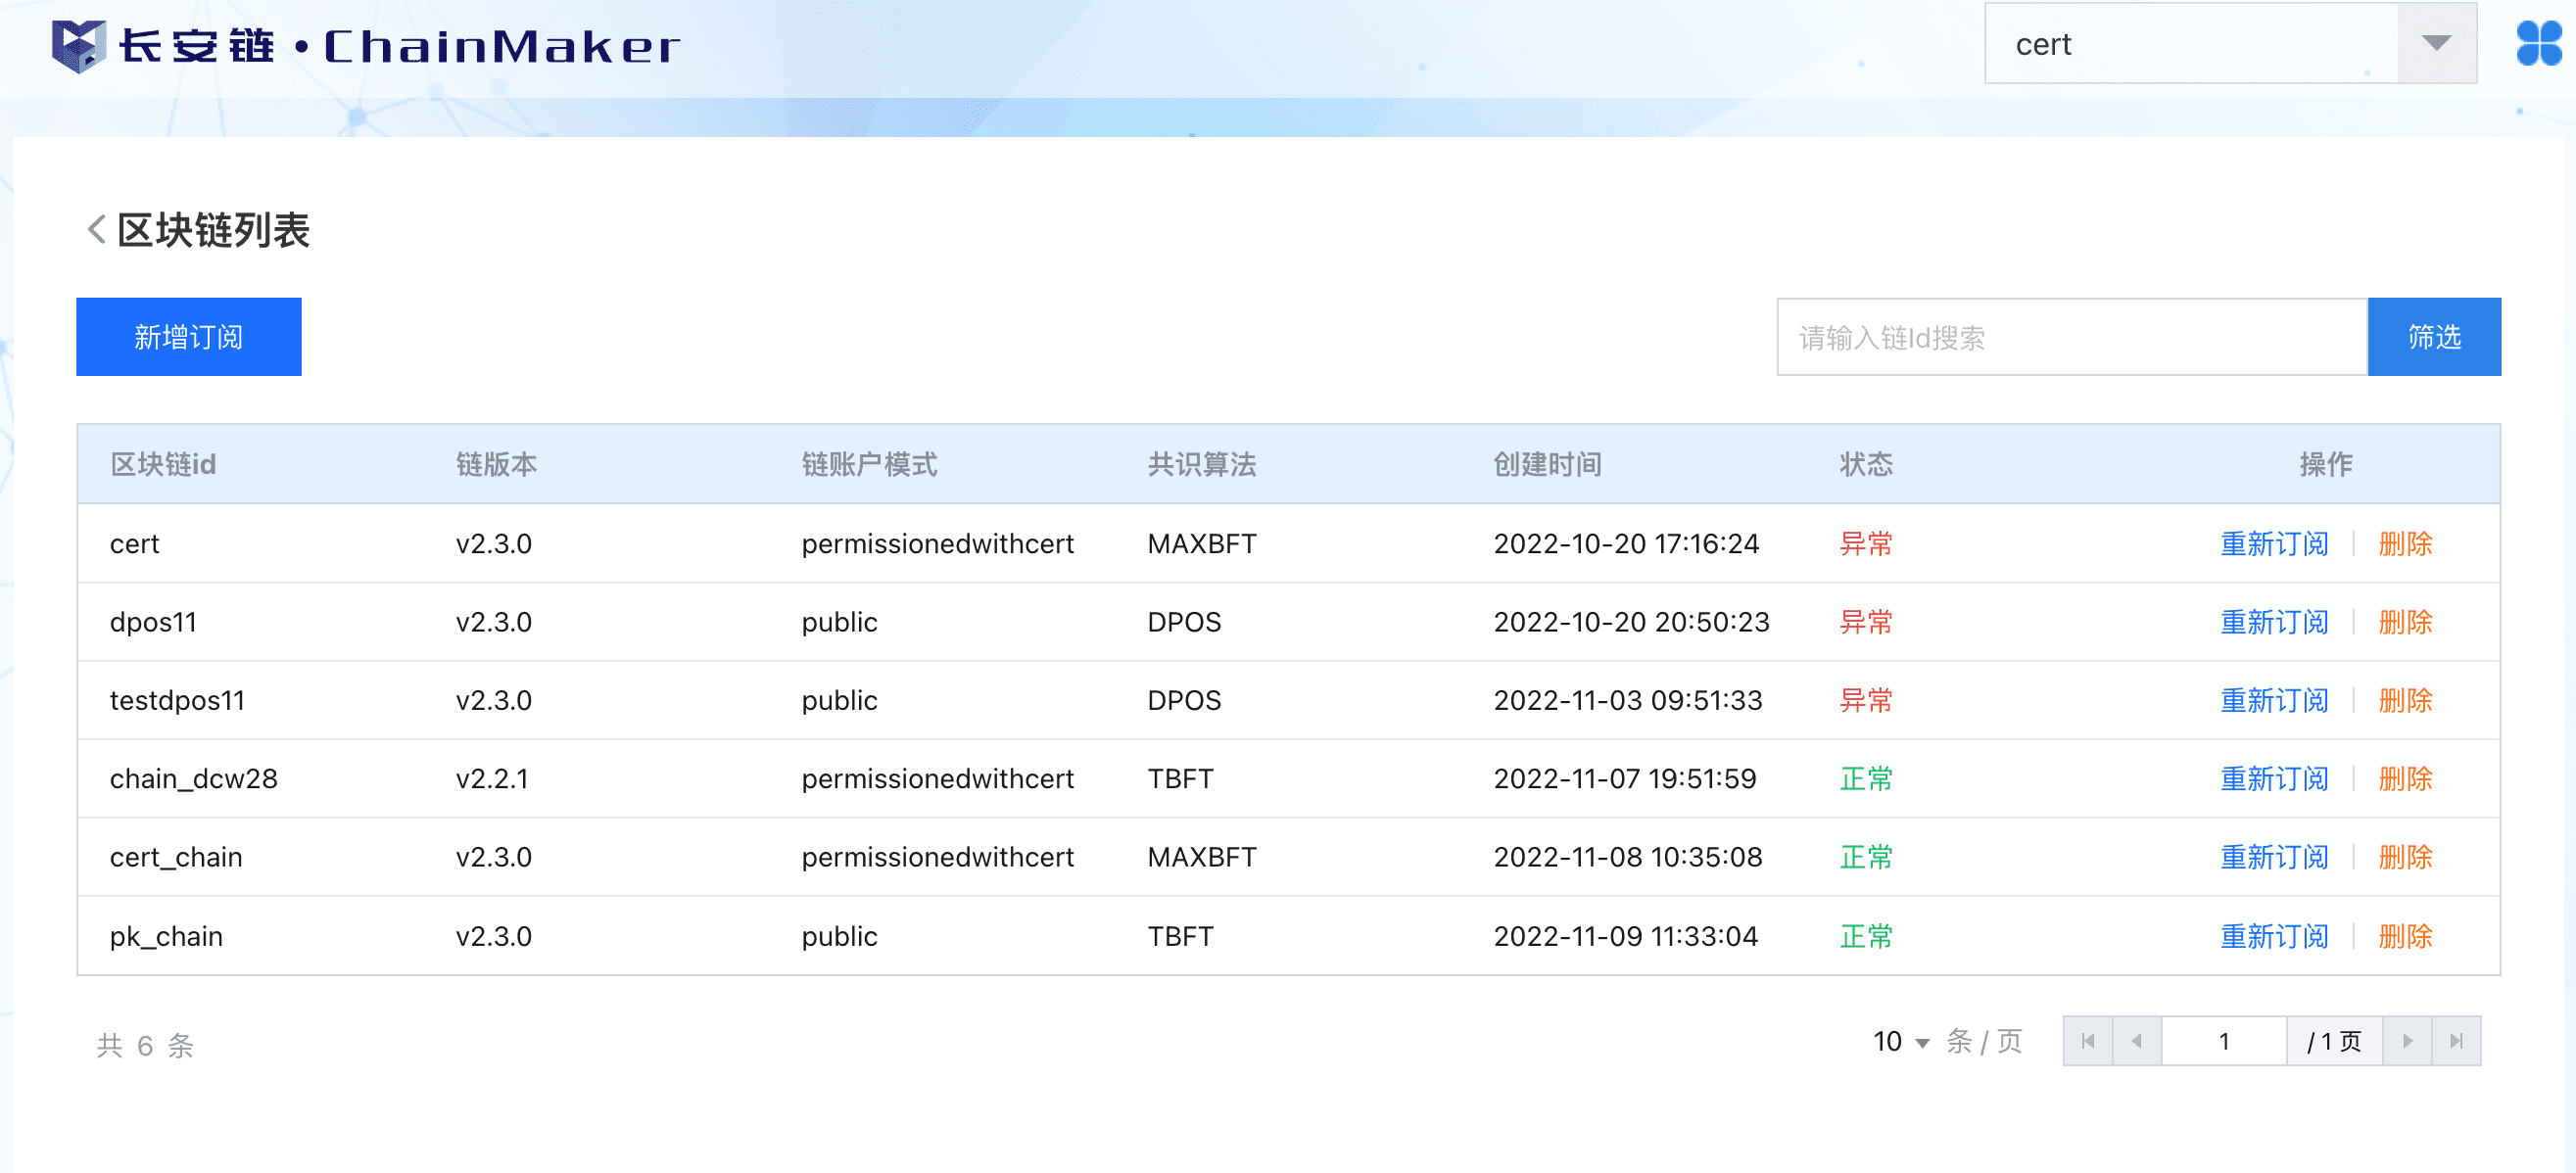This screenshot has height=1173, width=2576.
Task: Click the cert chain selection combo box
Action: coord(2190,44)
